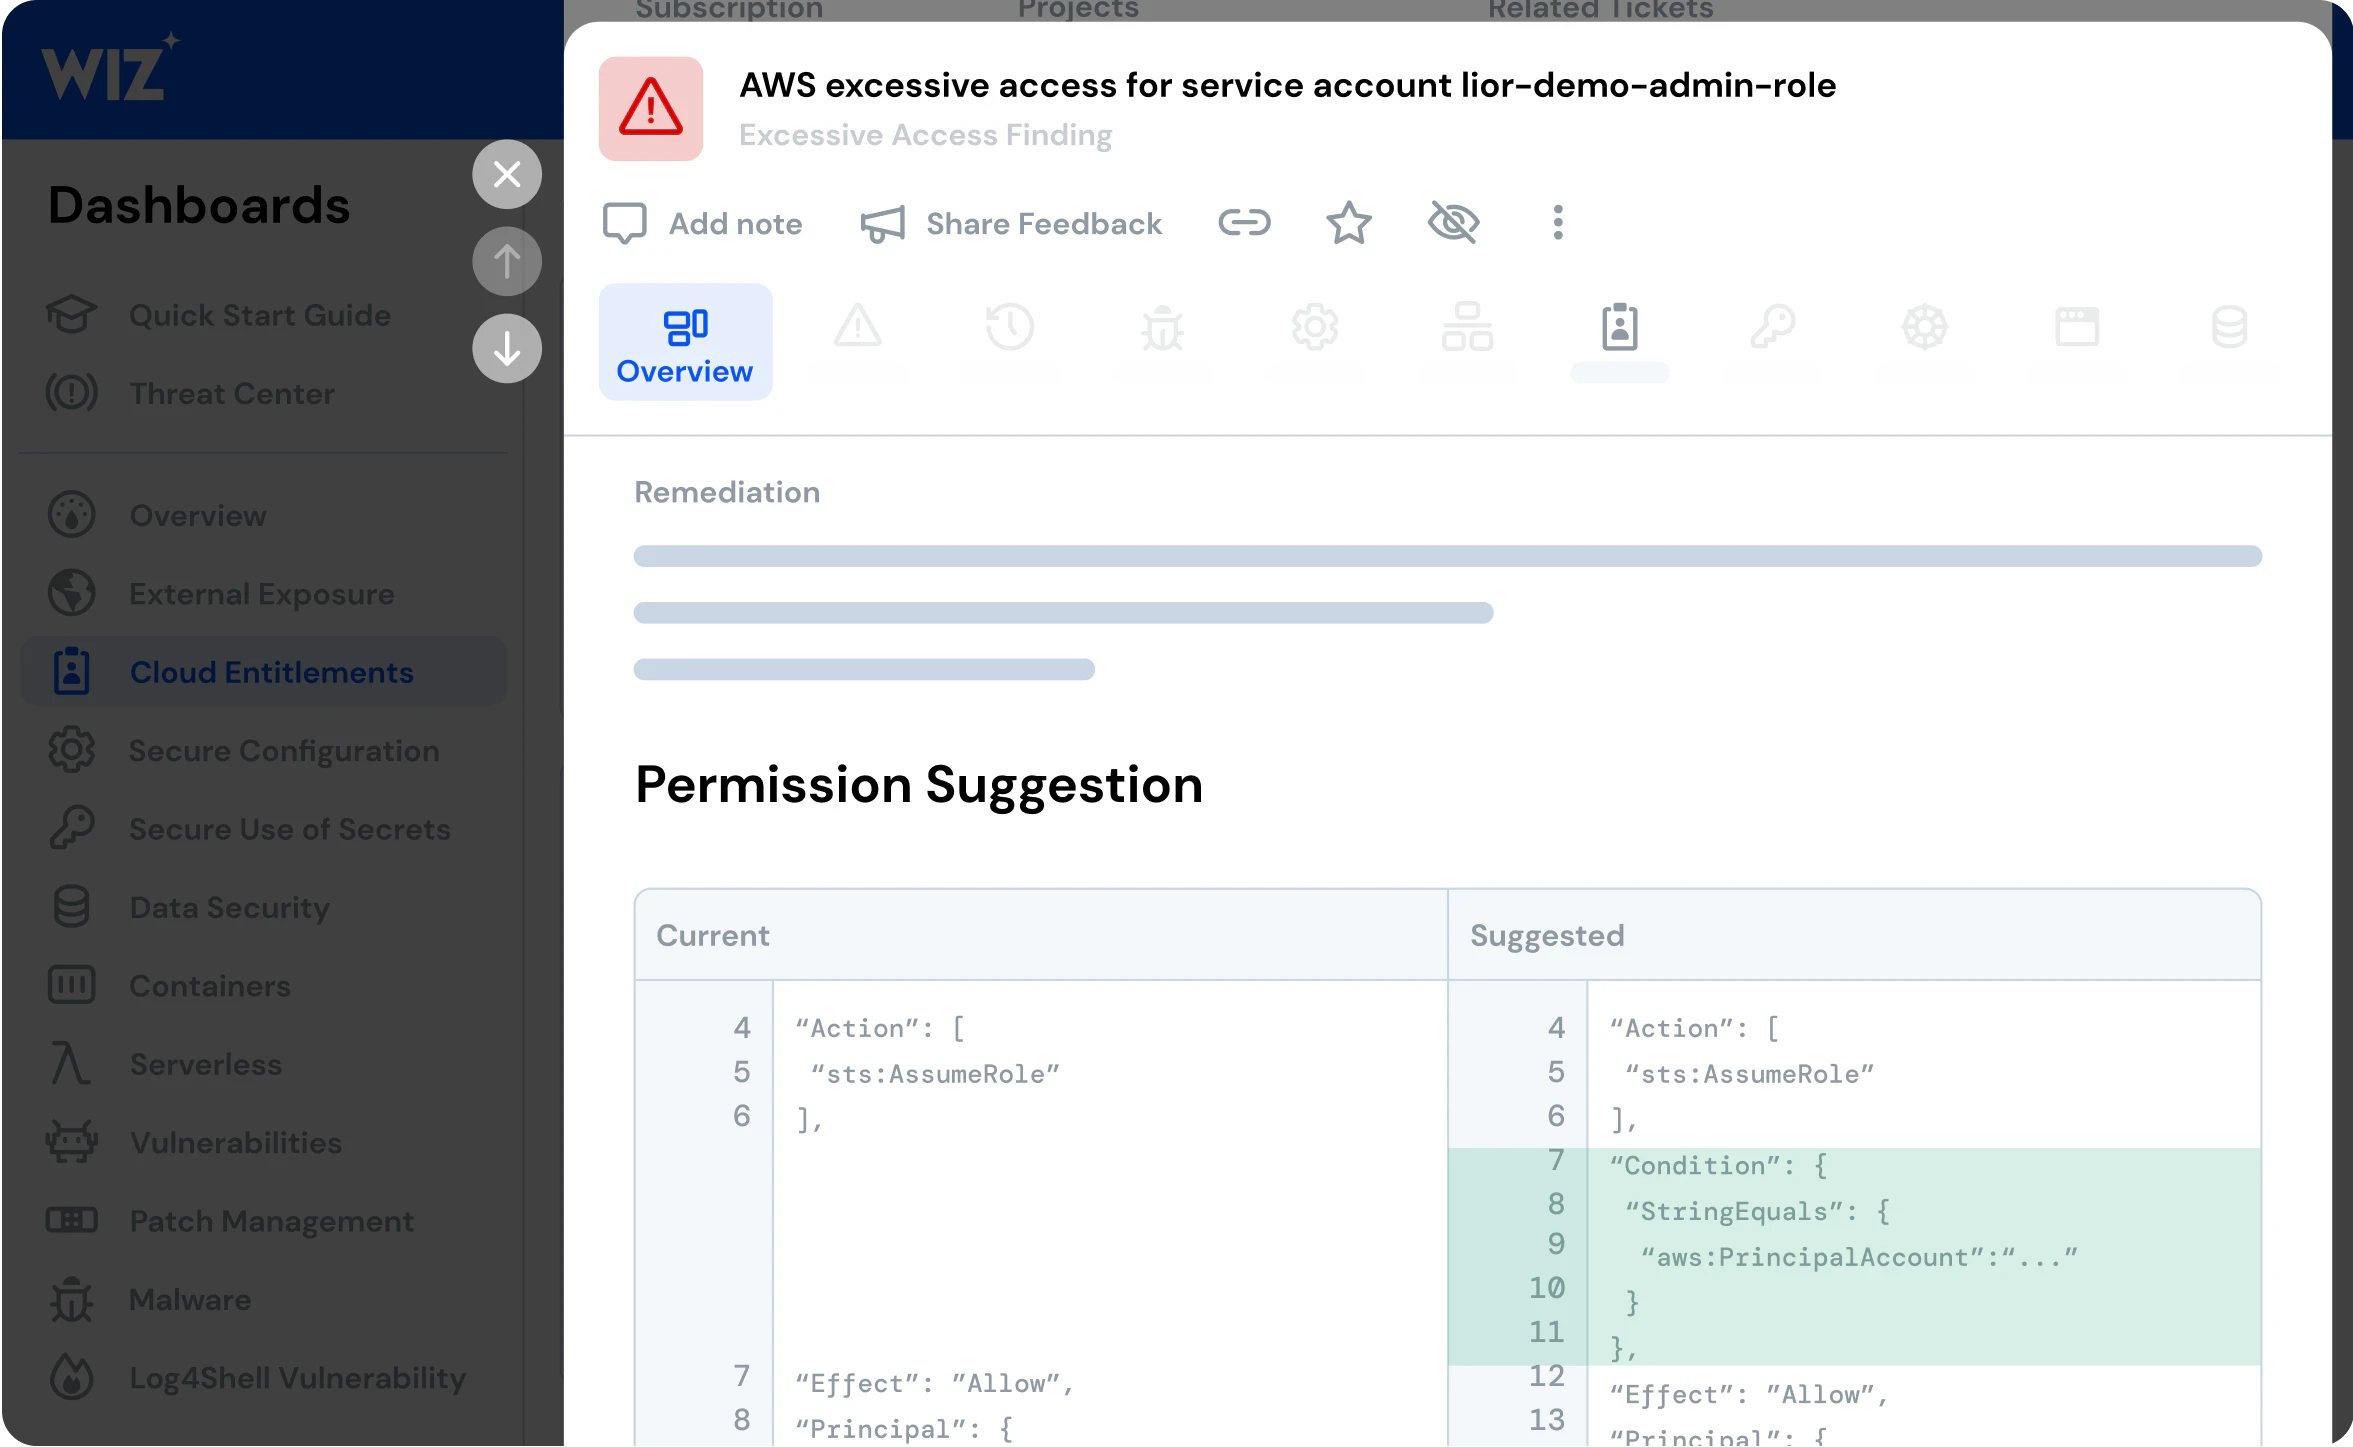The height and width of the screenshot is (1447, 2353).
Task: Select the Overview tab
Action: tap(685, 342)
